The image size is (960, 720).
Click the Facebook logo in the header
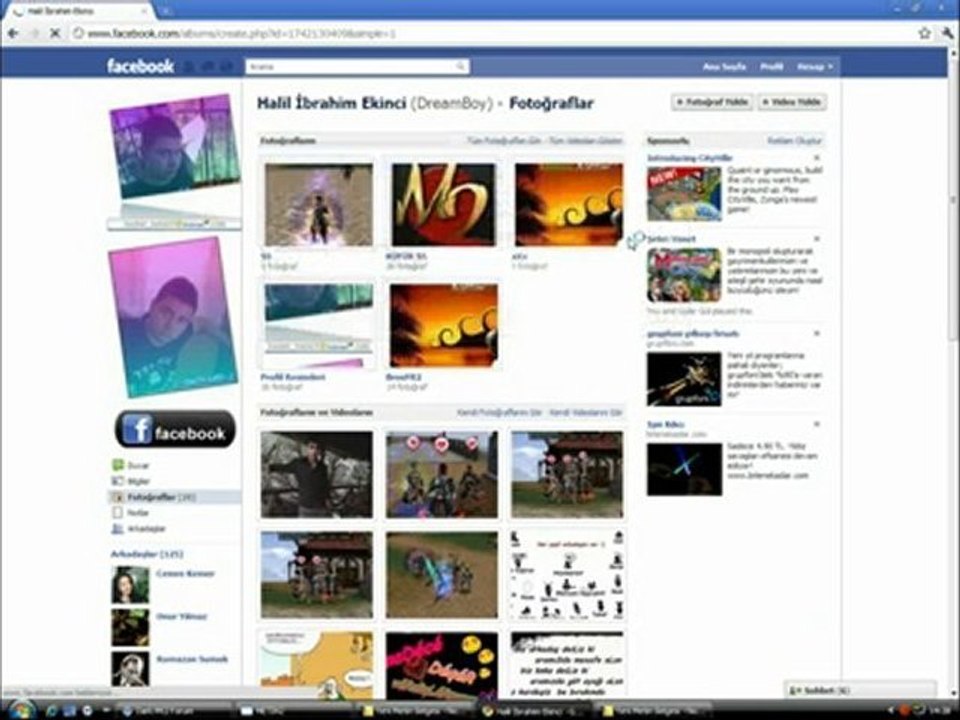pos(140,66)
